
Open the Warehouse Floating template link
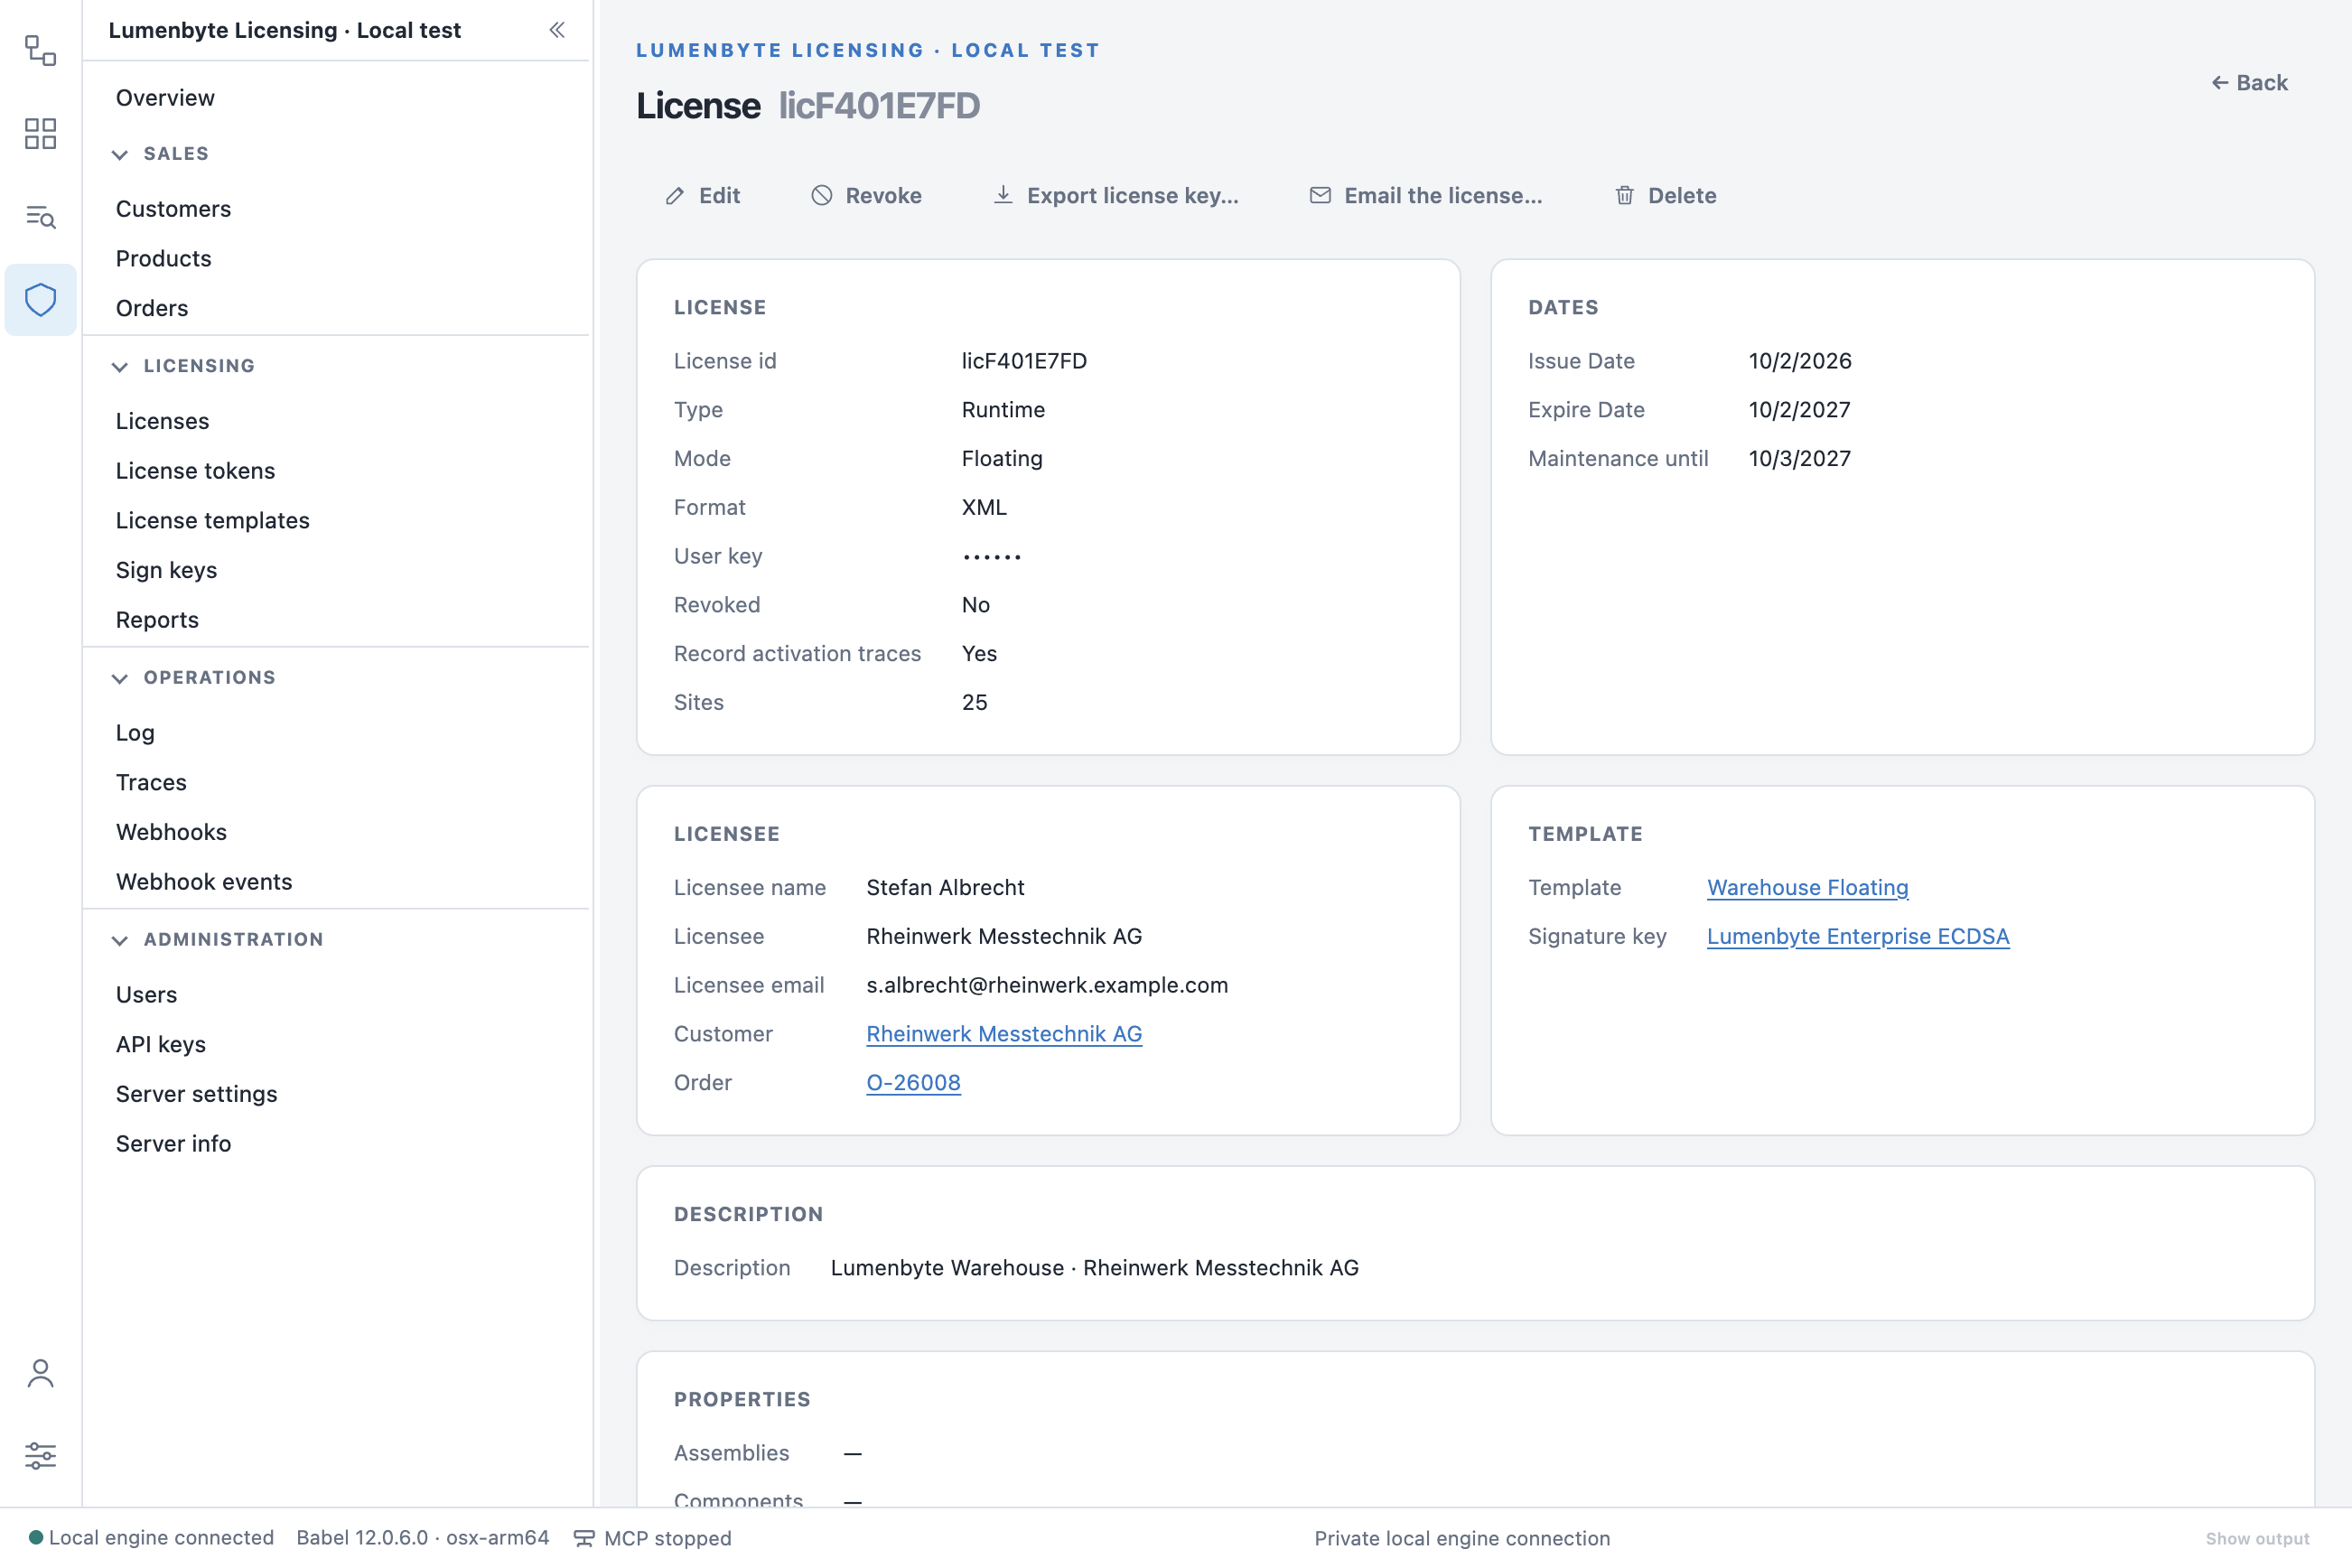coord(1807,887)
